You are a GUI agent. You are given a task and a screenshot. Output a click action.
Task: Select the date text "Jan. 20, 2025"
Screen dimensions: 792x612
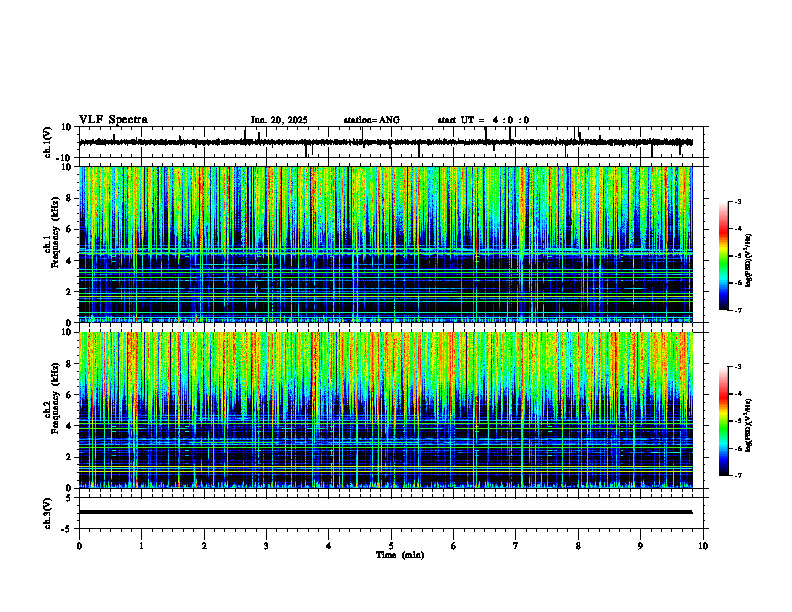[x=279, y=120]
